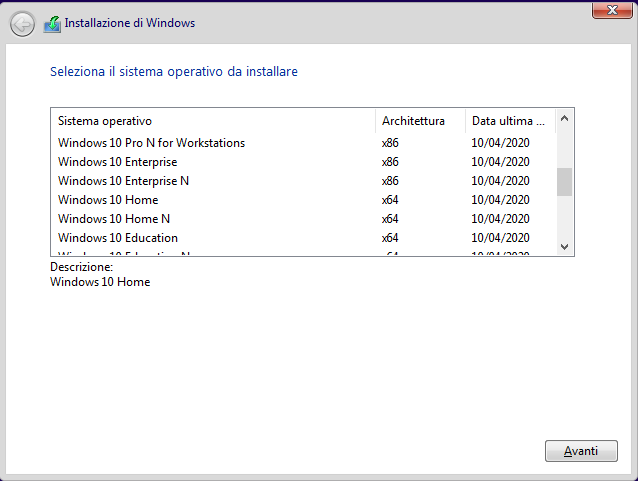Select Windows 10 Education x64 row
638x481 pixels.
coord(303,238)
